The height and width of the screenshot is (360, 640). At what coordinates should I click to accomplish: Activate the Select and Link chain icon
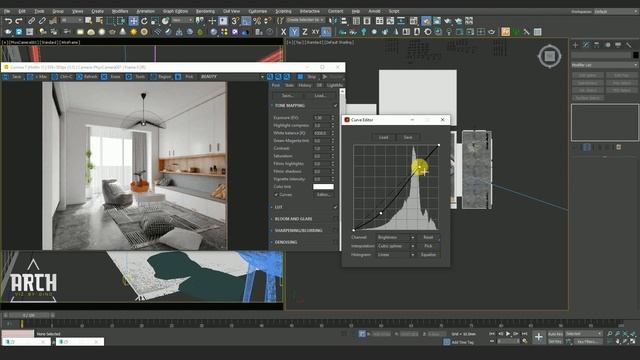tap(31, 20)
